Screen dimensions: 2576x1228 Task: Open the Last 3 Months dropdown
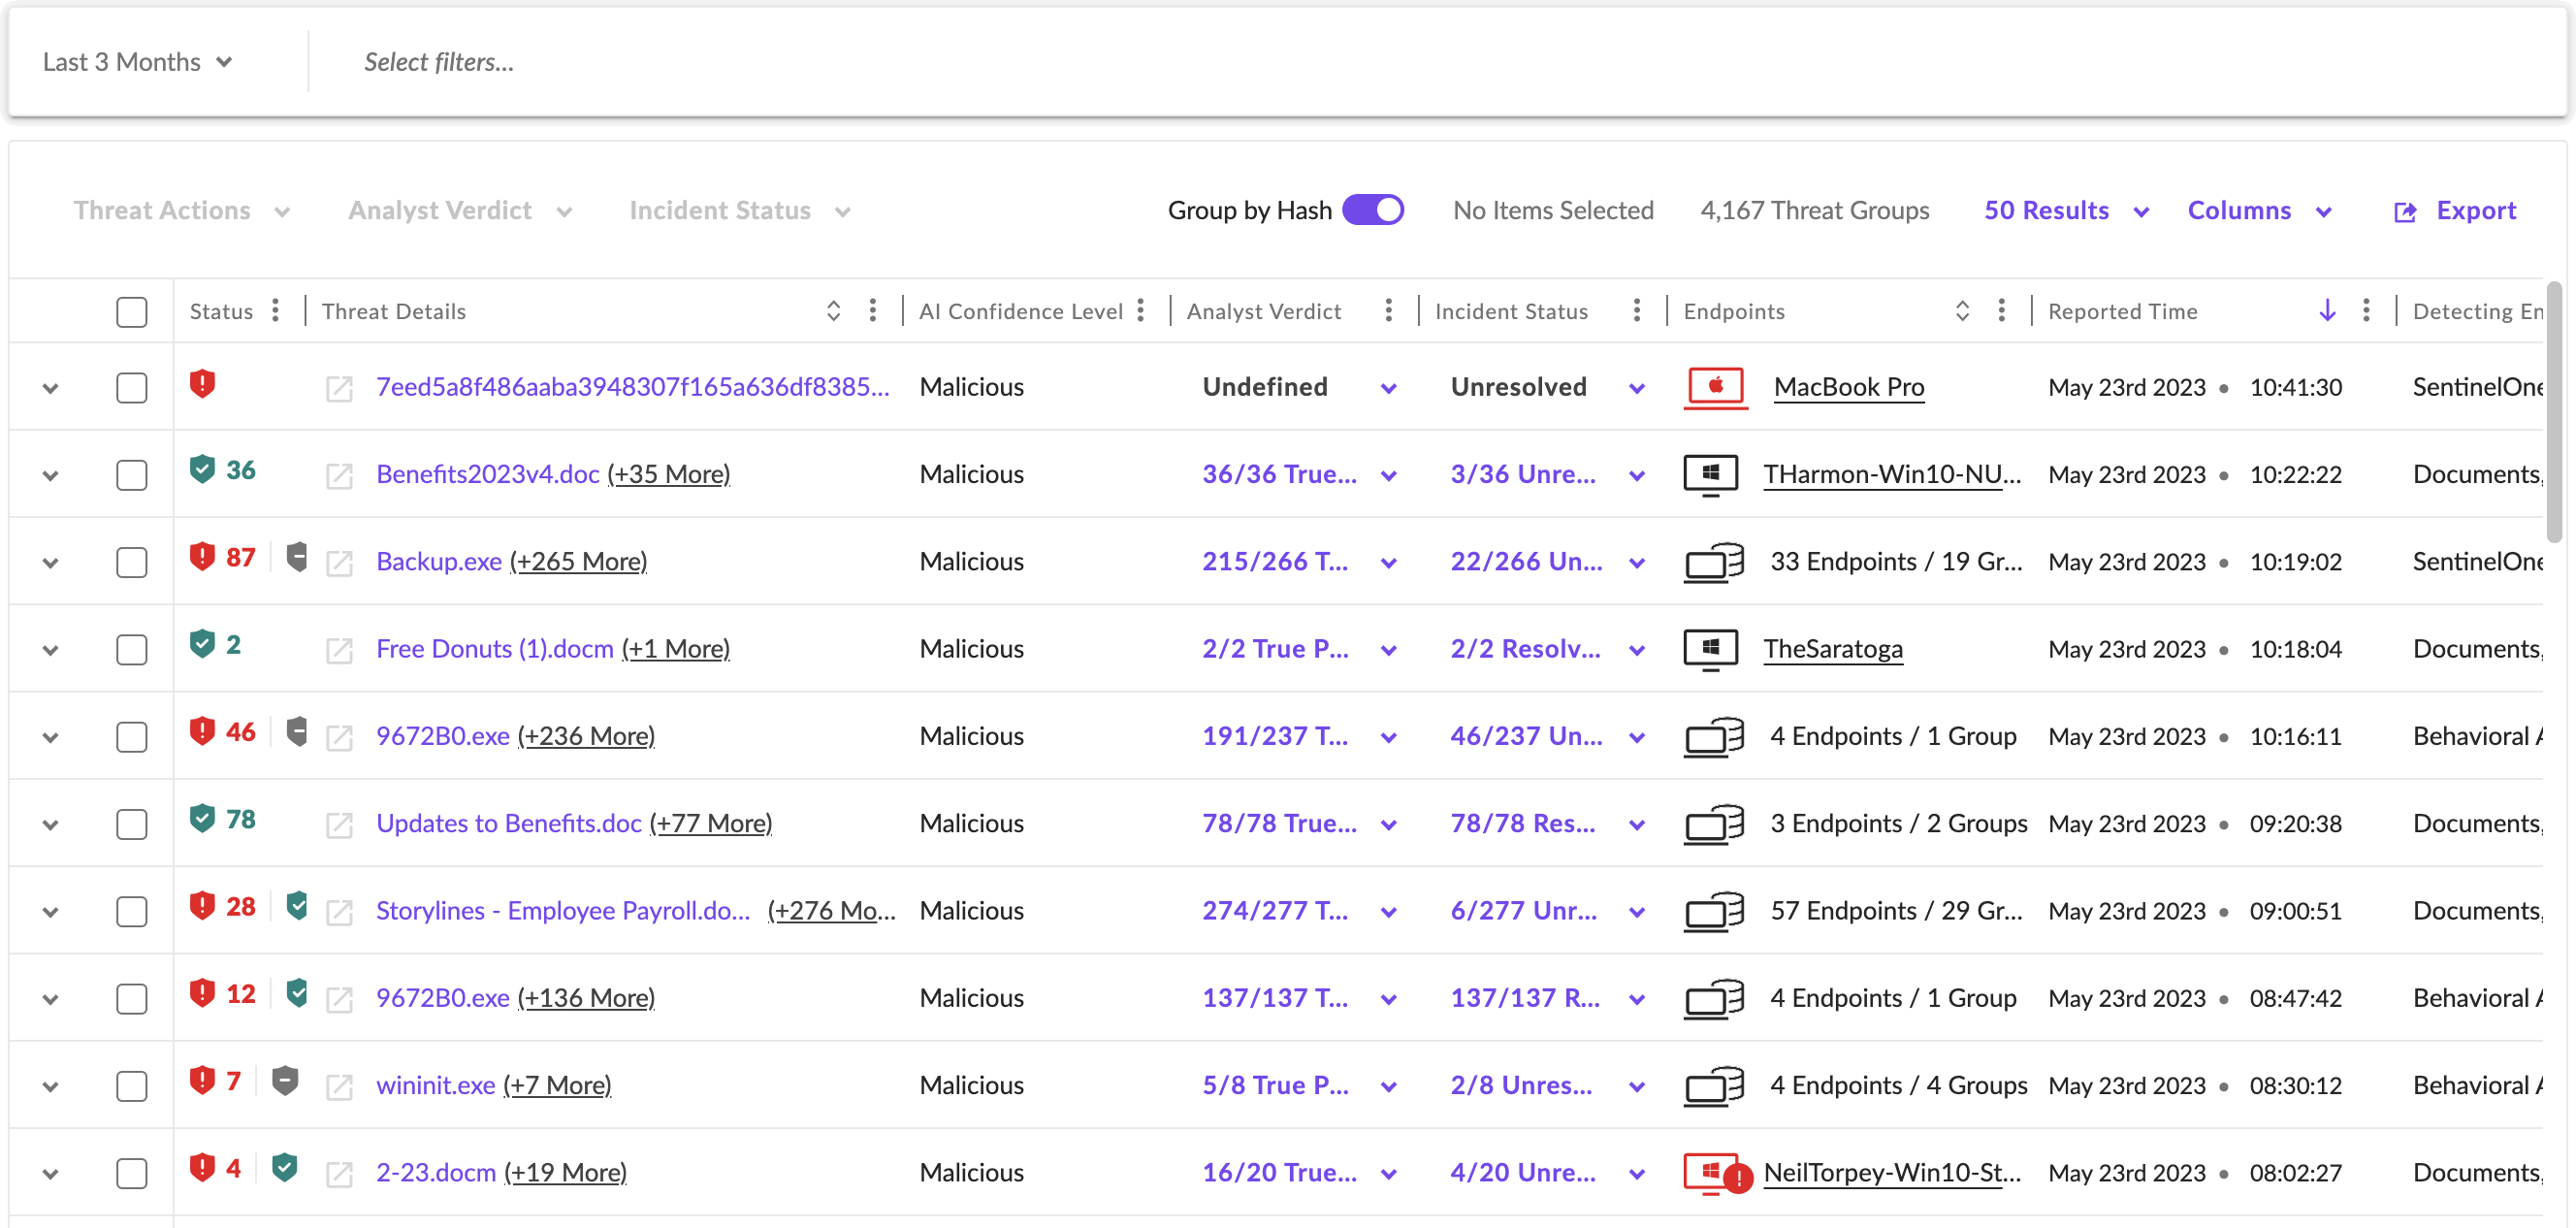coord(137,62)
